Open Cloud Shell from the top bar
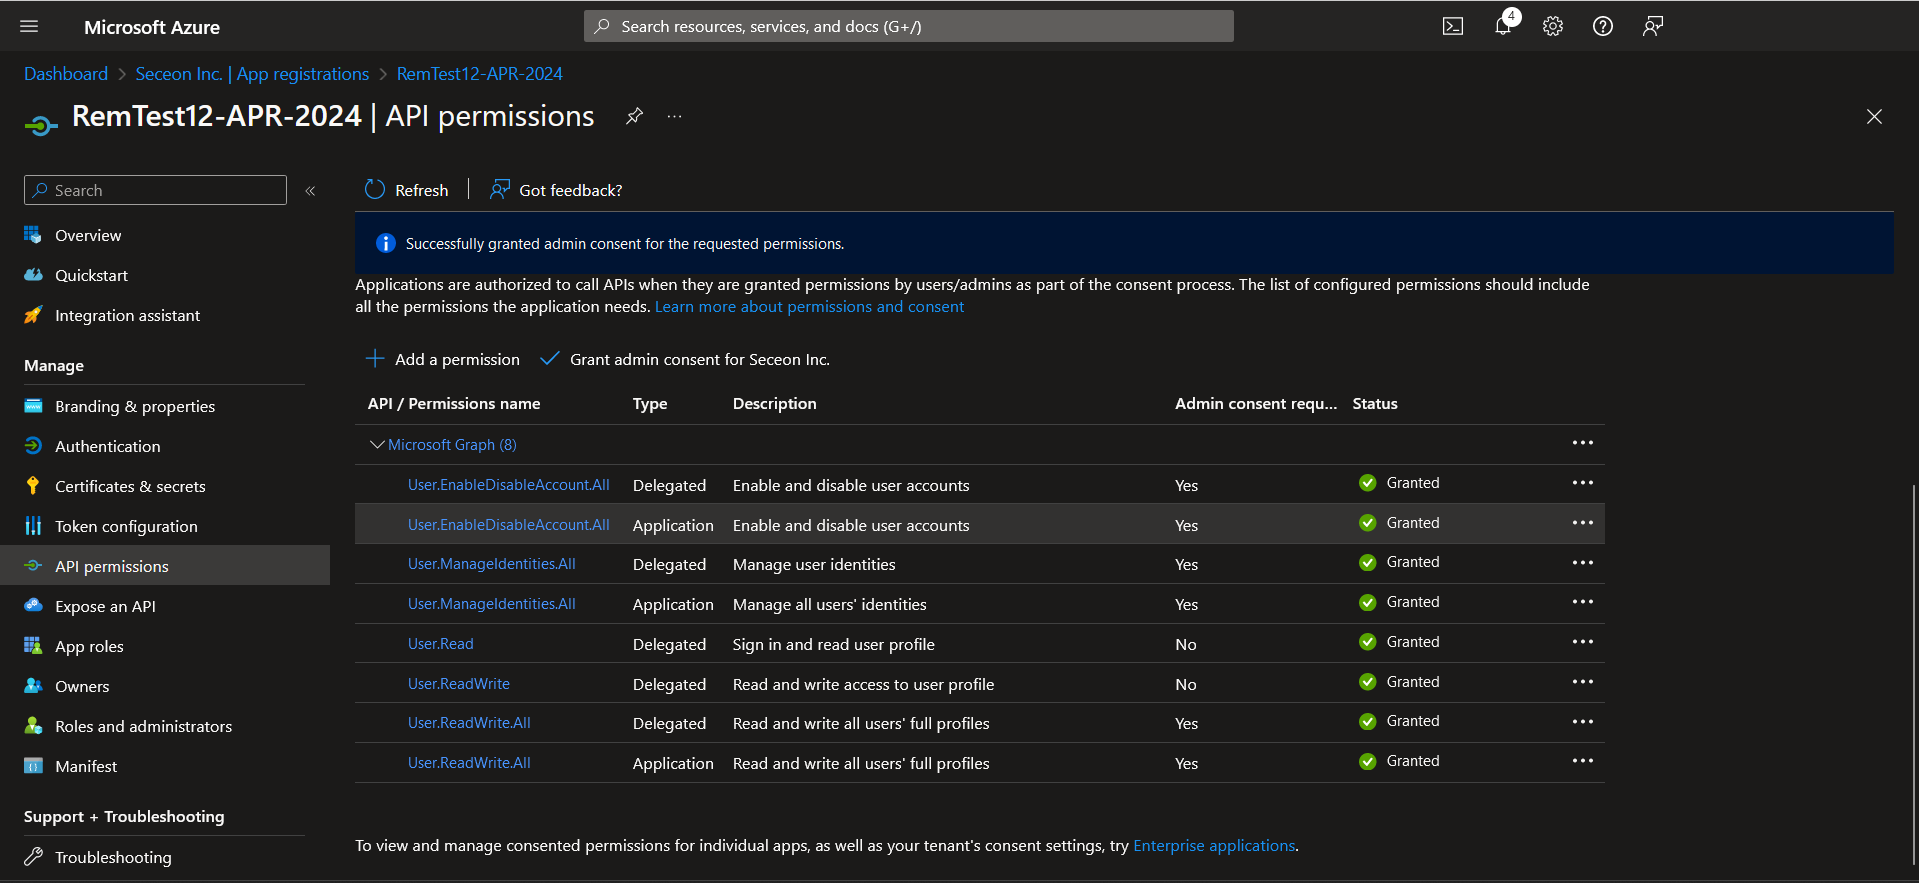 [x=1453, y=27]
